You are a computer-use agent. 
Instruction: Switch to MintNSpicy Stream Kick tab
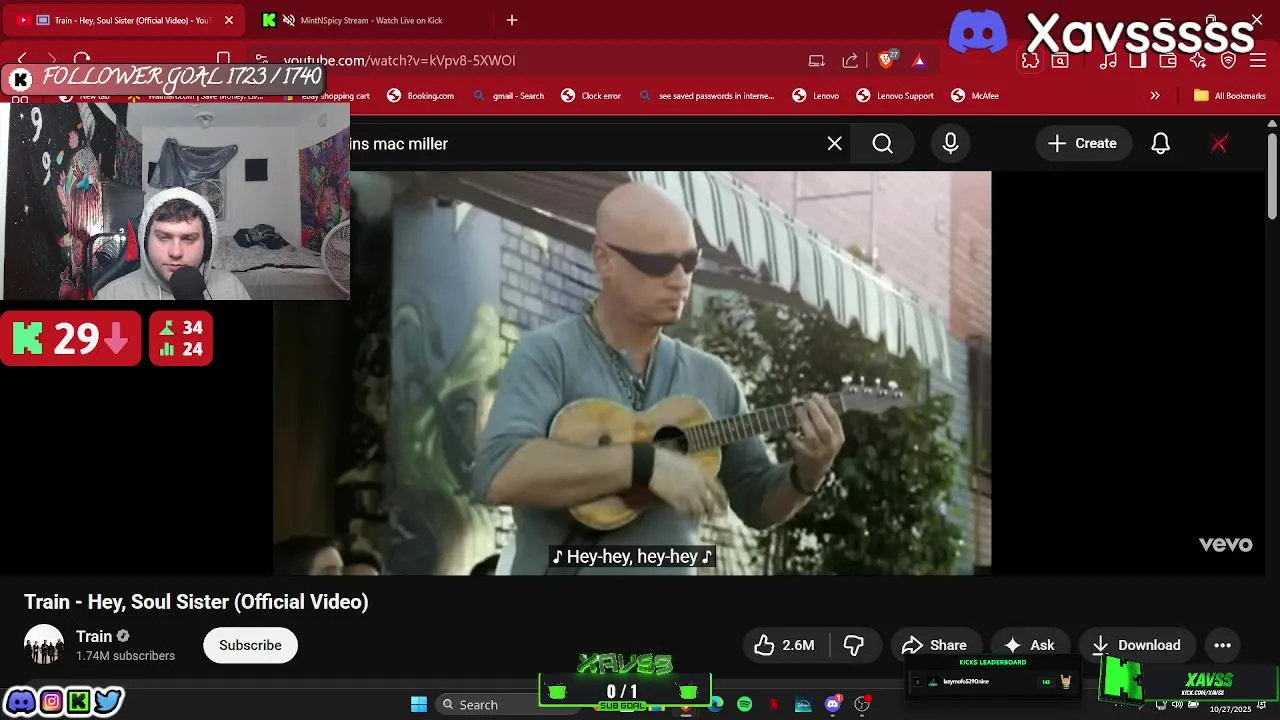coord(370,20)
